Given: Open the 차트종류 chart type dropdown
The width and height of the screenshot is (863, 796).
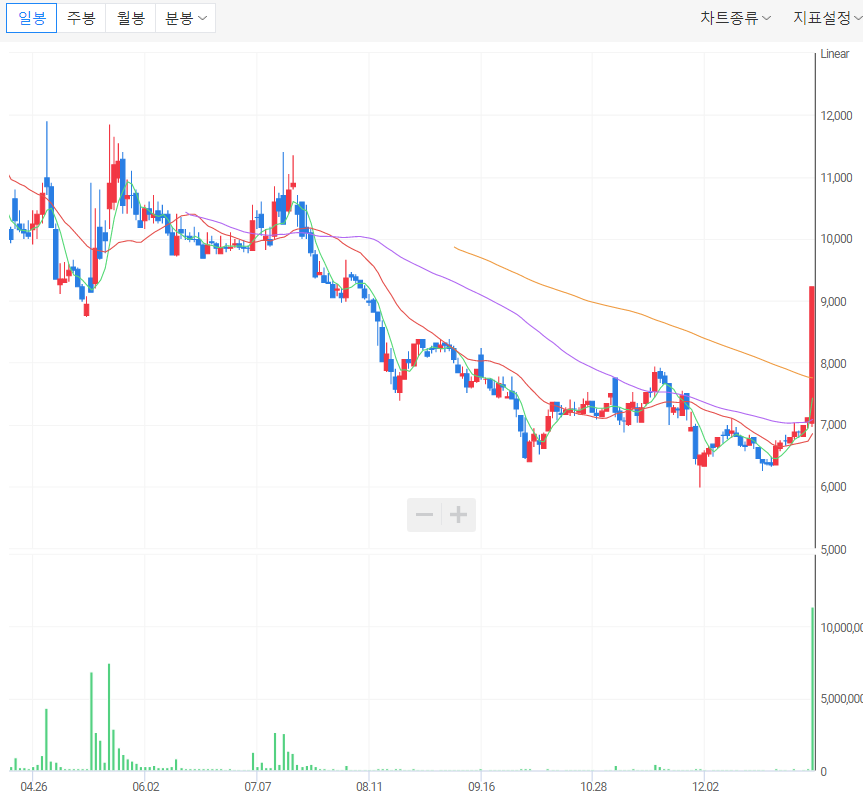Looking at the screenshot, I should 735,18.
